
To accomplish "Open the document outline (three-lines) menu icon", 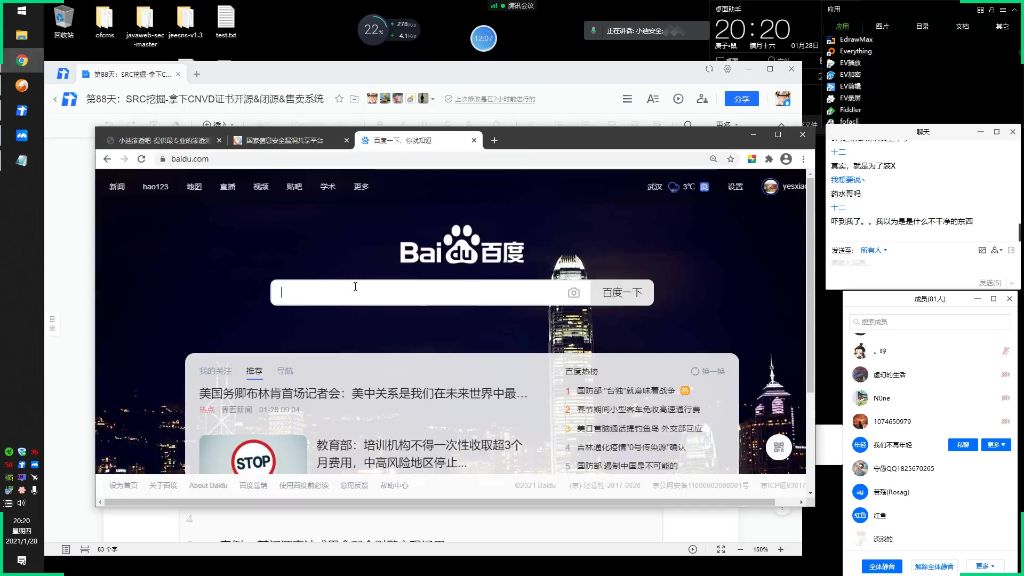I will 627,99.
